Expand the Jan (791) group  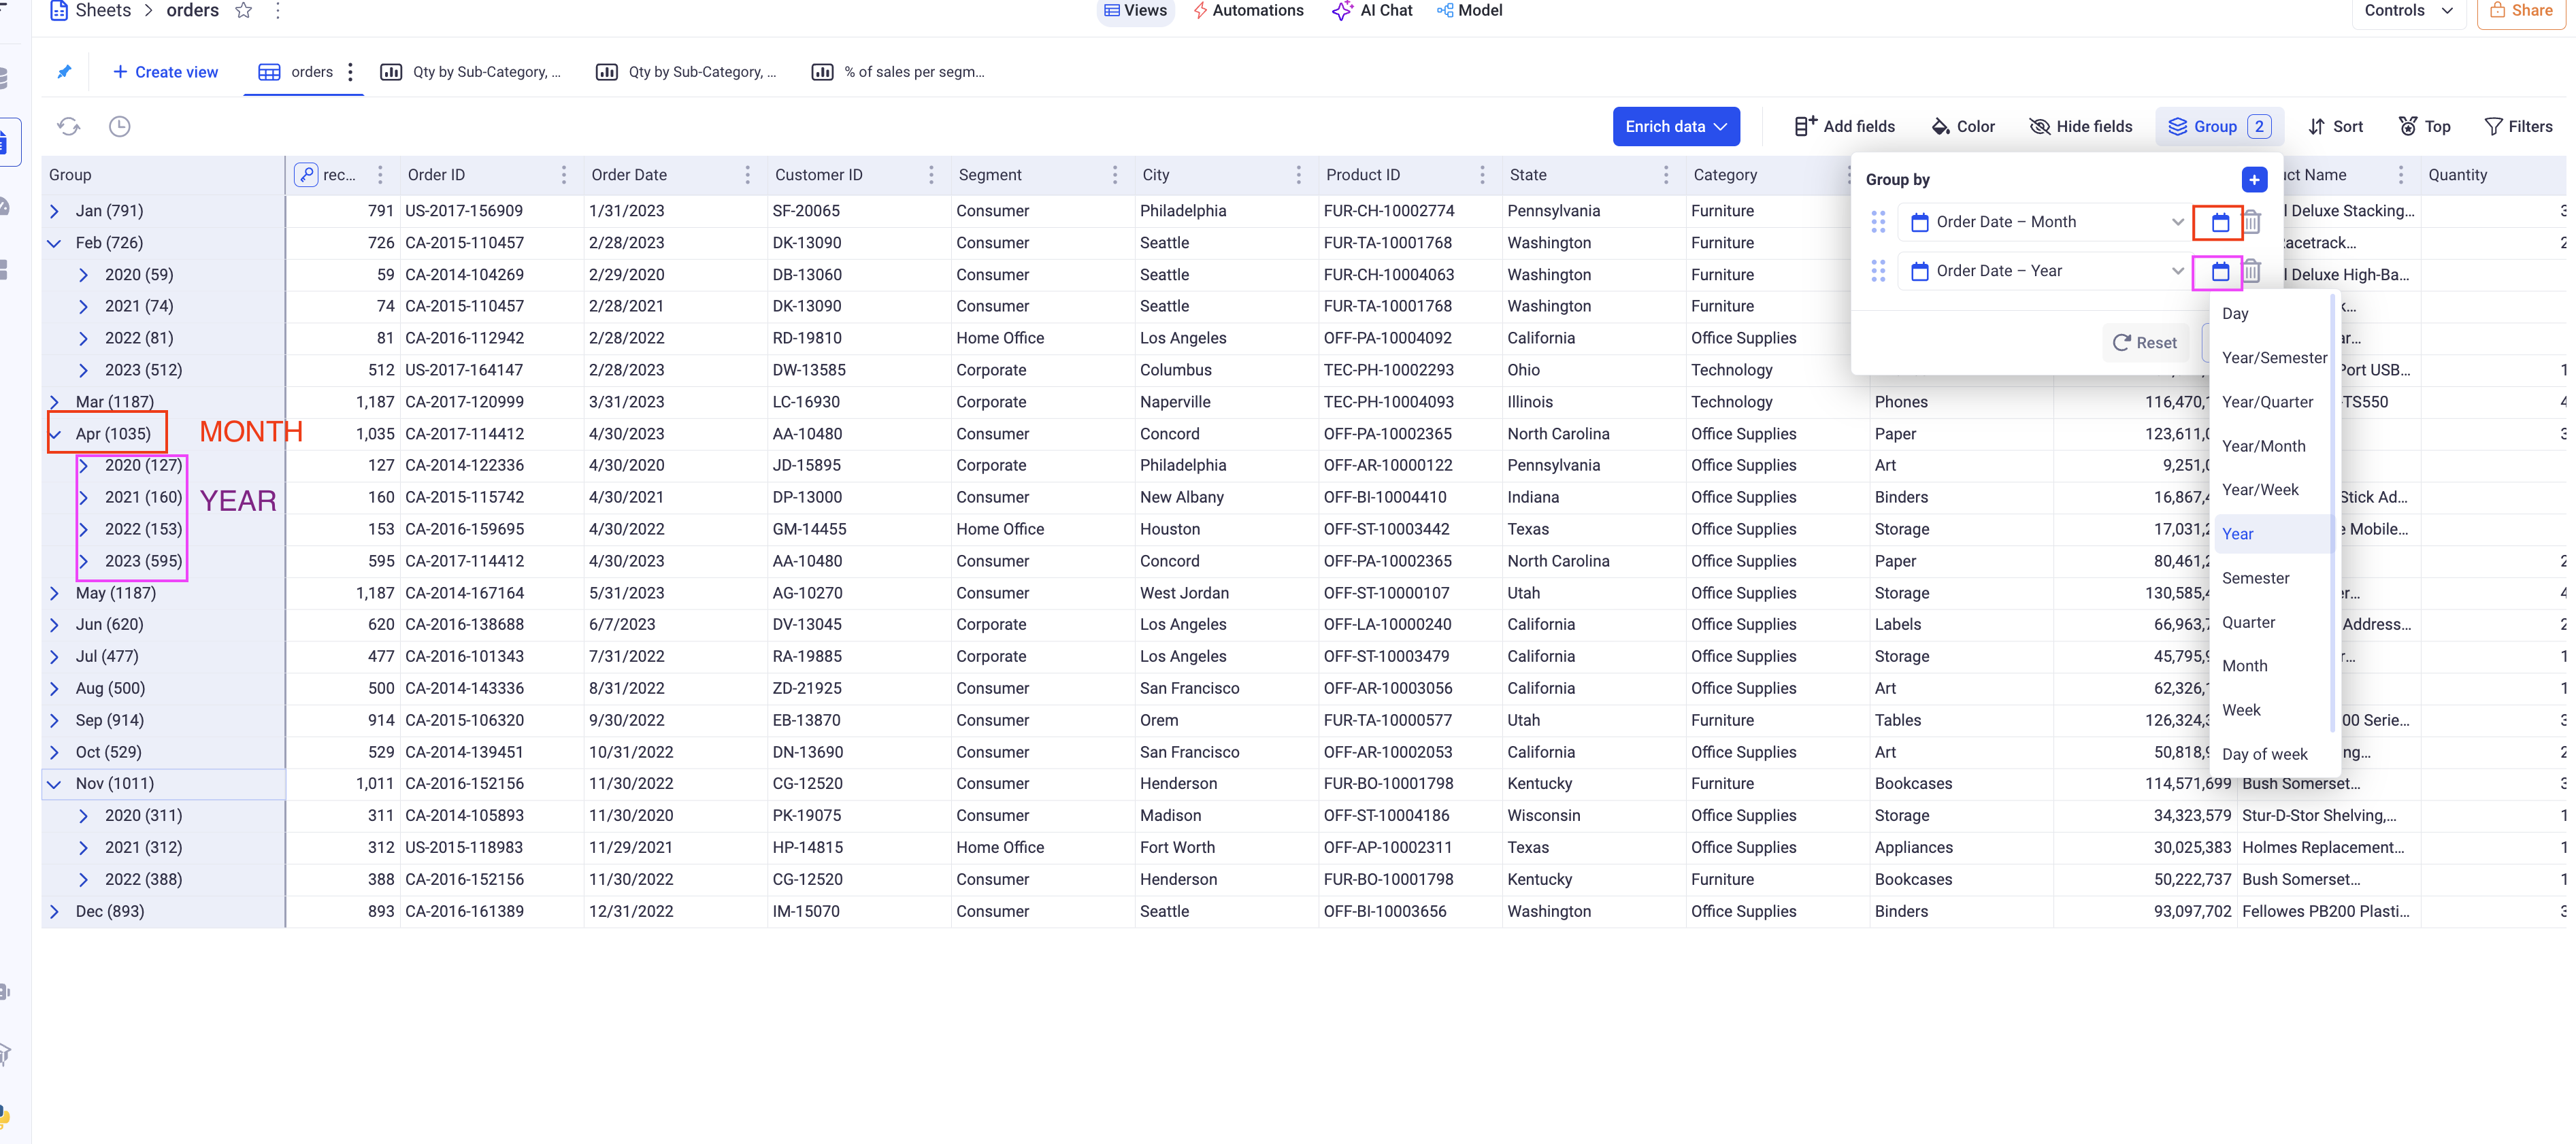(55, 211)
